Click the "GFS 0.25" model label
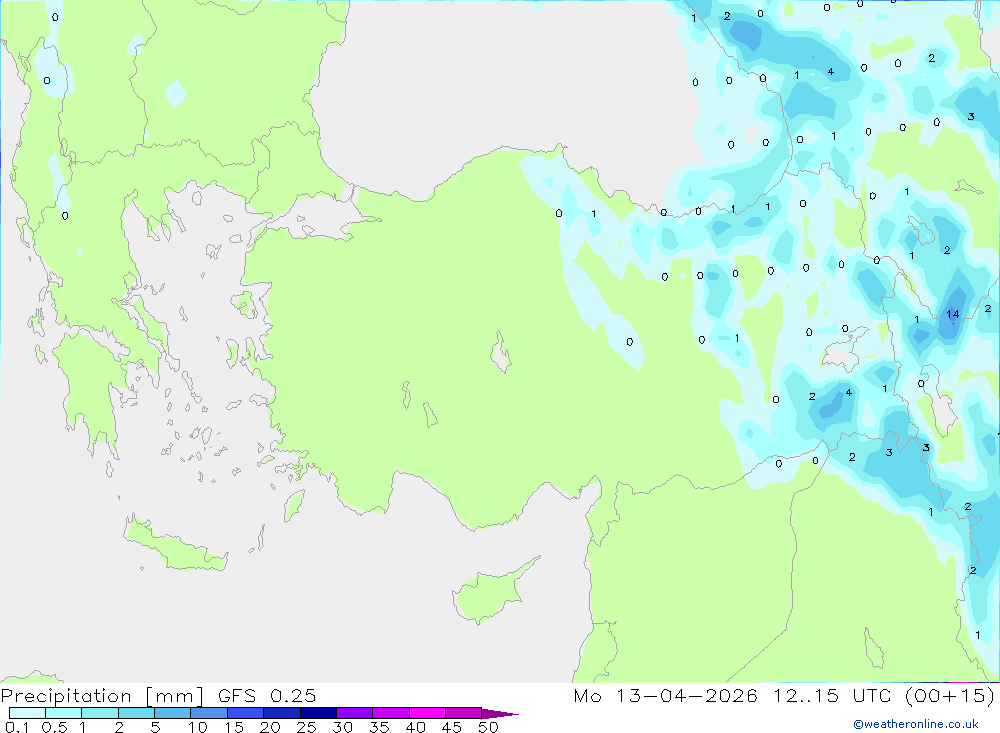This screenshot has height=733, width=1000. 267,695
